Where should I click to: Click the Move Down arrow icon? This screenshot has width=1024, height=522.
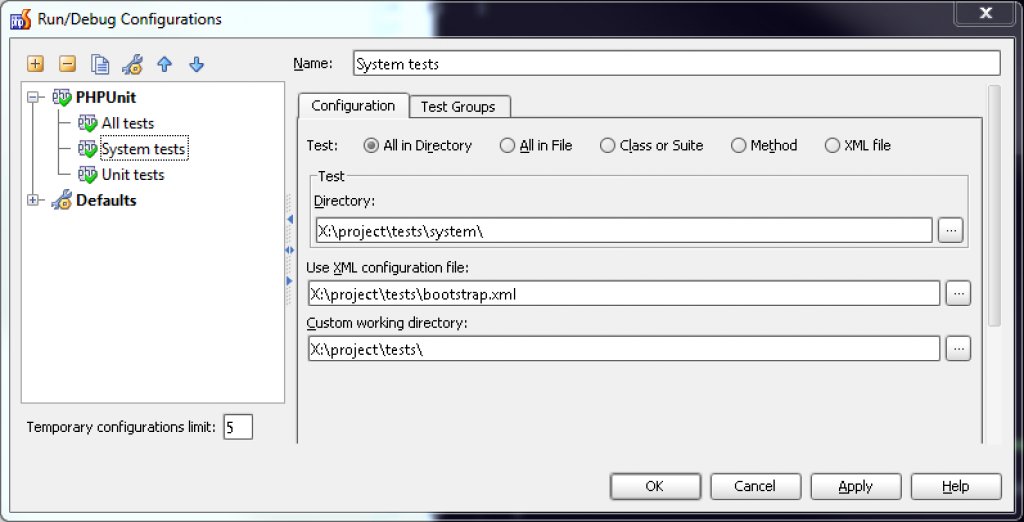point(197,64)
